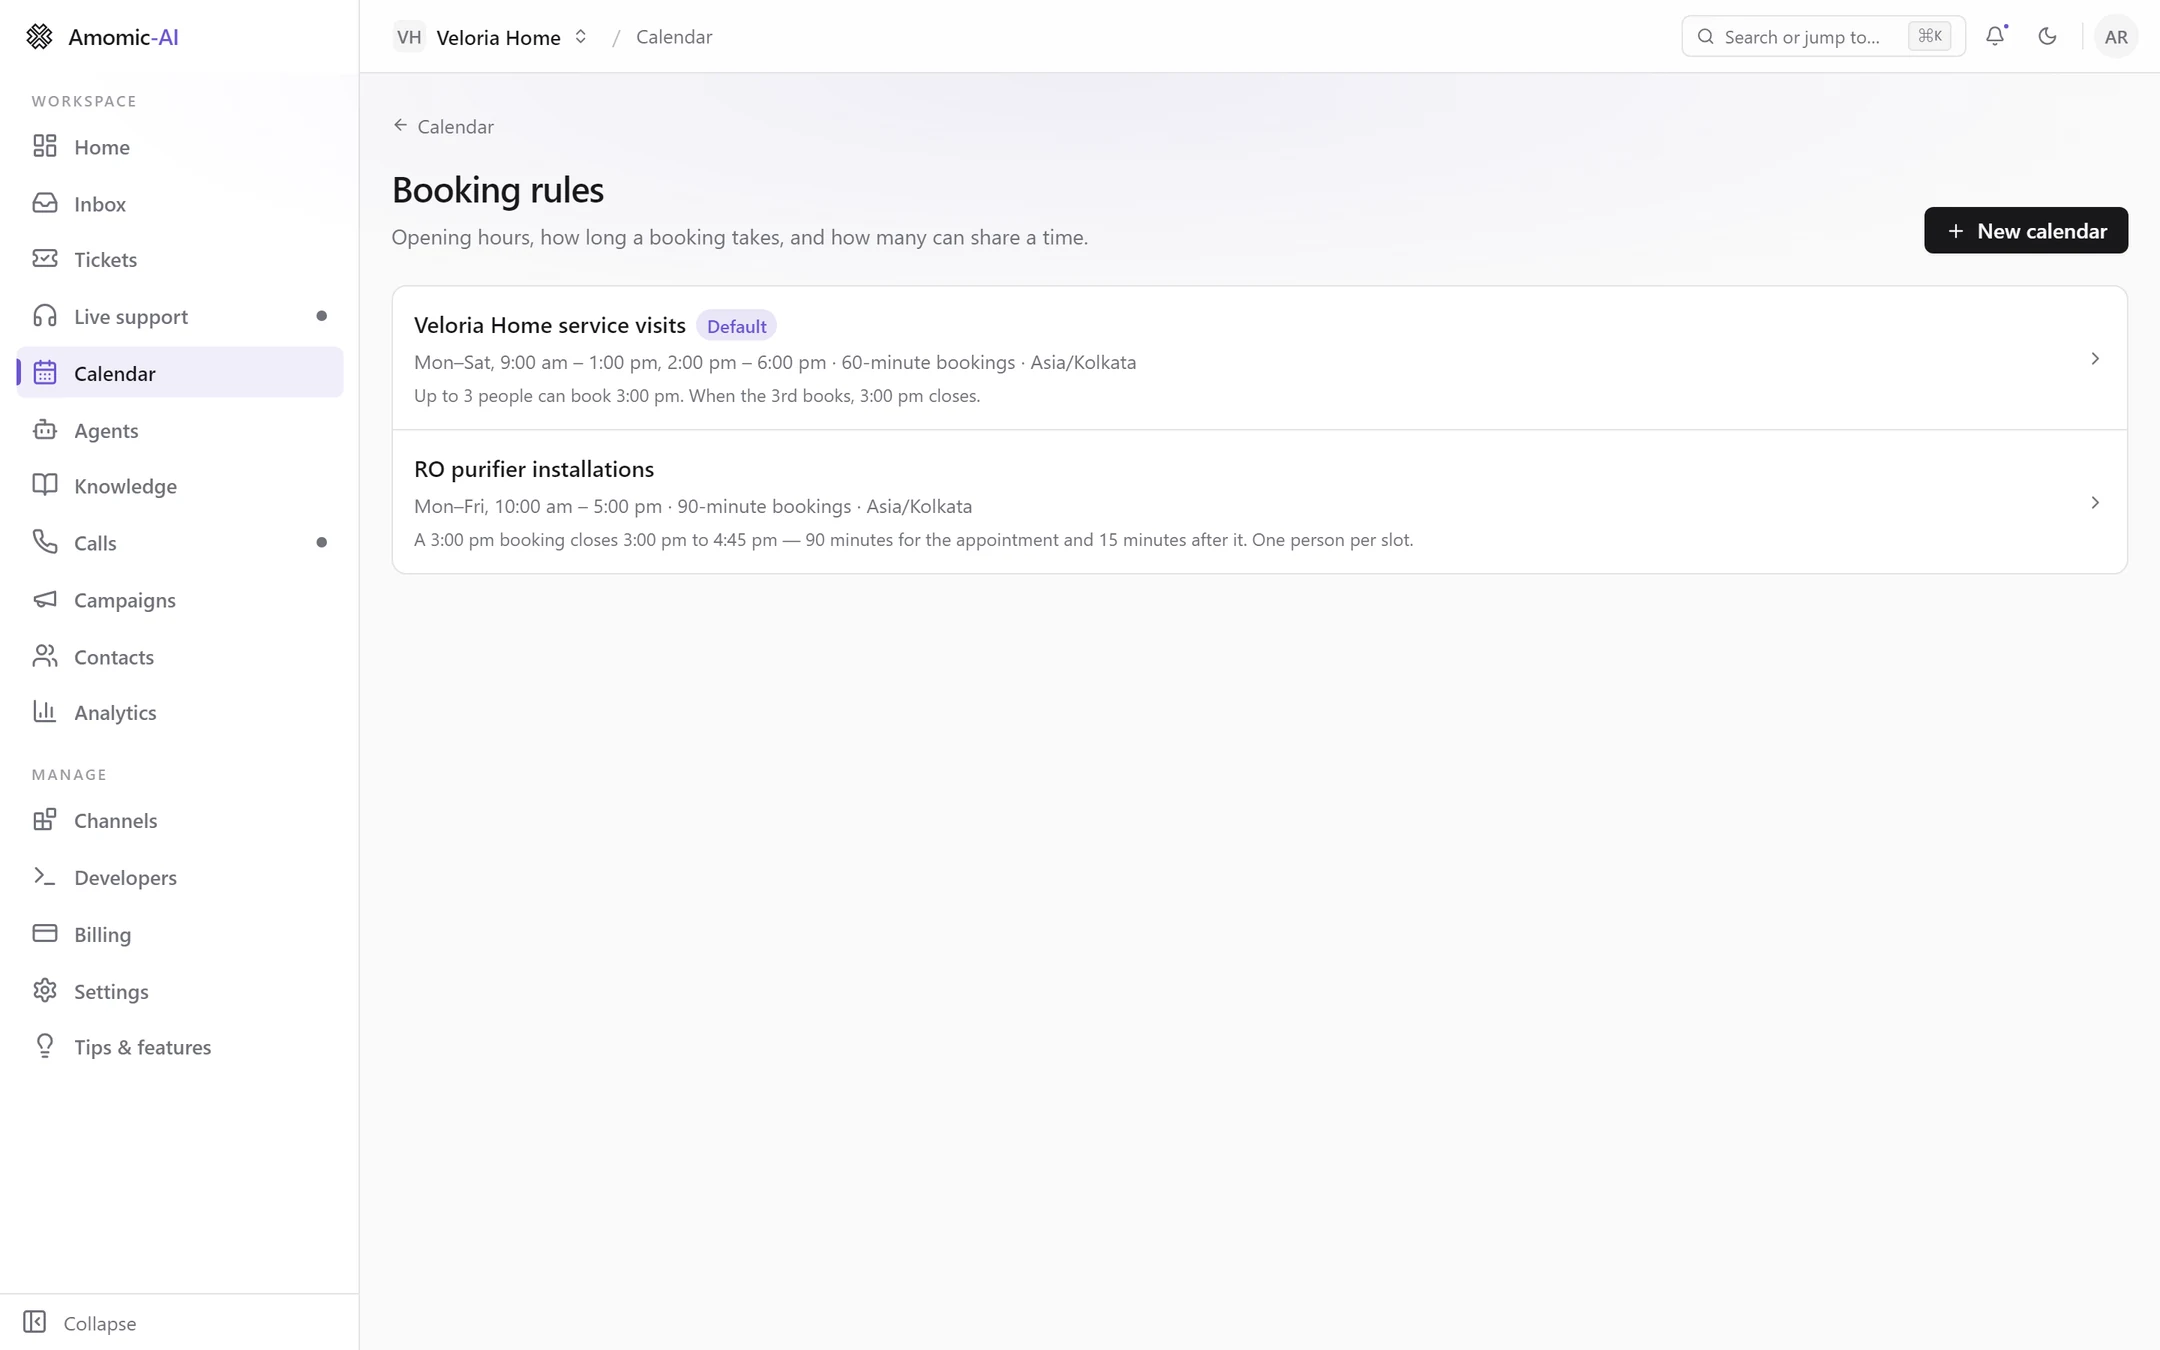2160x1350 pixels.
Task: Open the Contacts people icon
Action: (45, 656)
